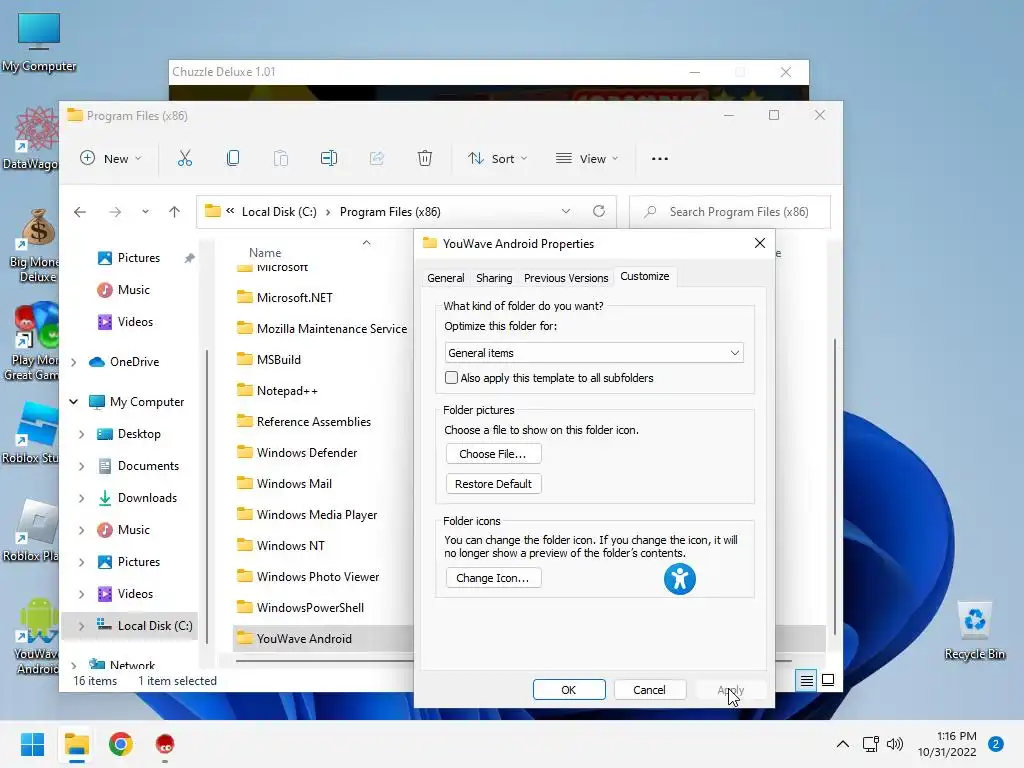Launch Google Chrome from the taskbar
Image resolution: width=1024 pixels, height=768 pixels.
click(x=121, y=744)
